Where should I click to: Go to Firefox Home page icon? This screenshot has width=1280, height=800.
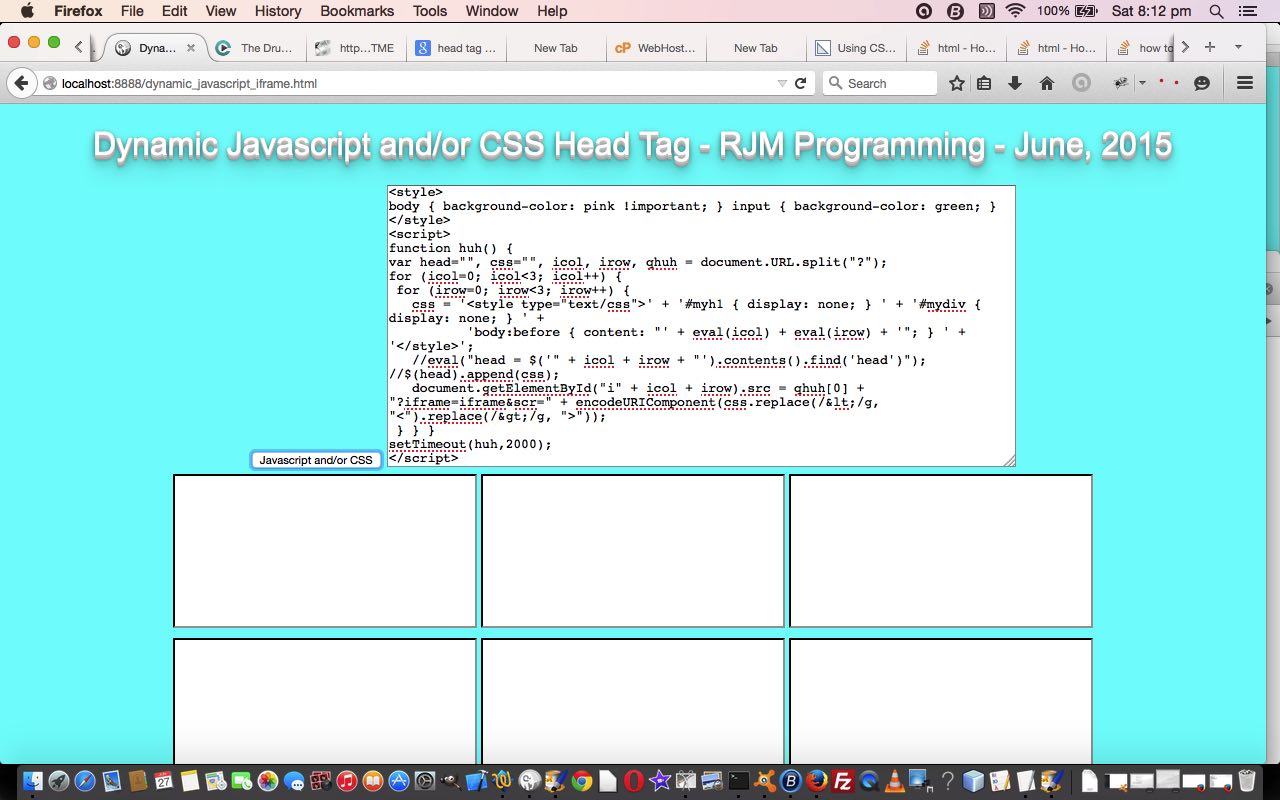(x=1047, y=84)
